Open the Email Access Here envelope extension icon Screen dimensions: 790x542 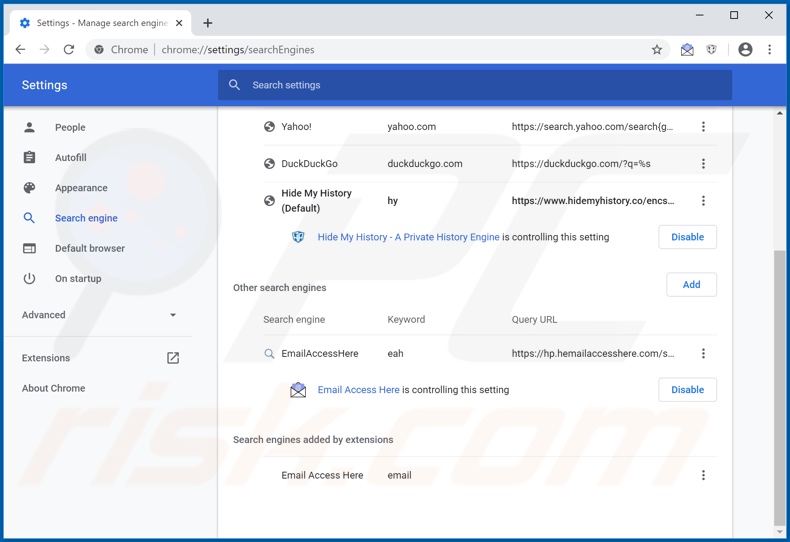point(687,49)
